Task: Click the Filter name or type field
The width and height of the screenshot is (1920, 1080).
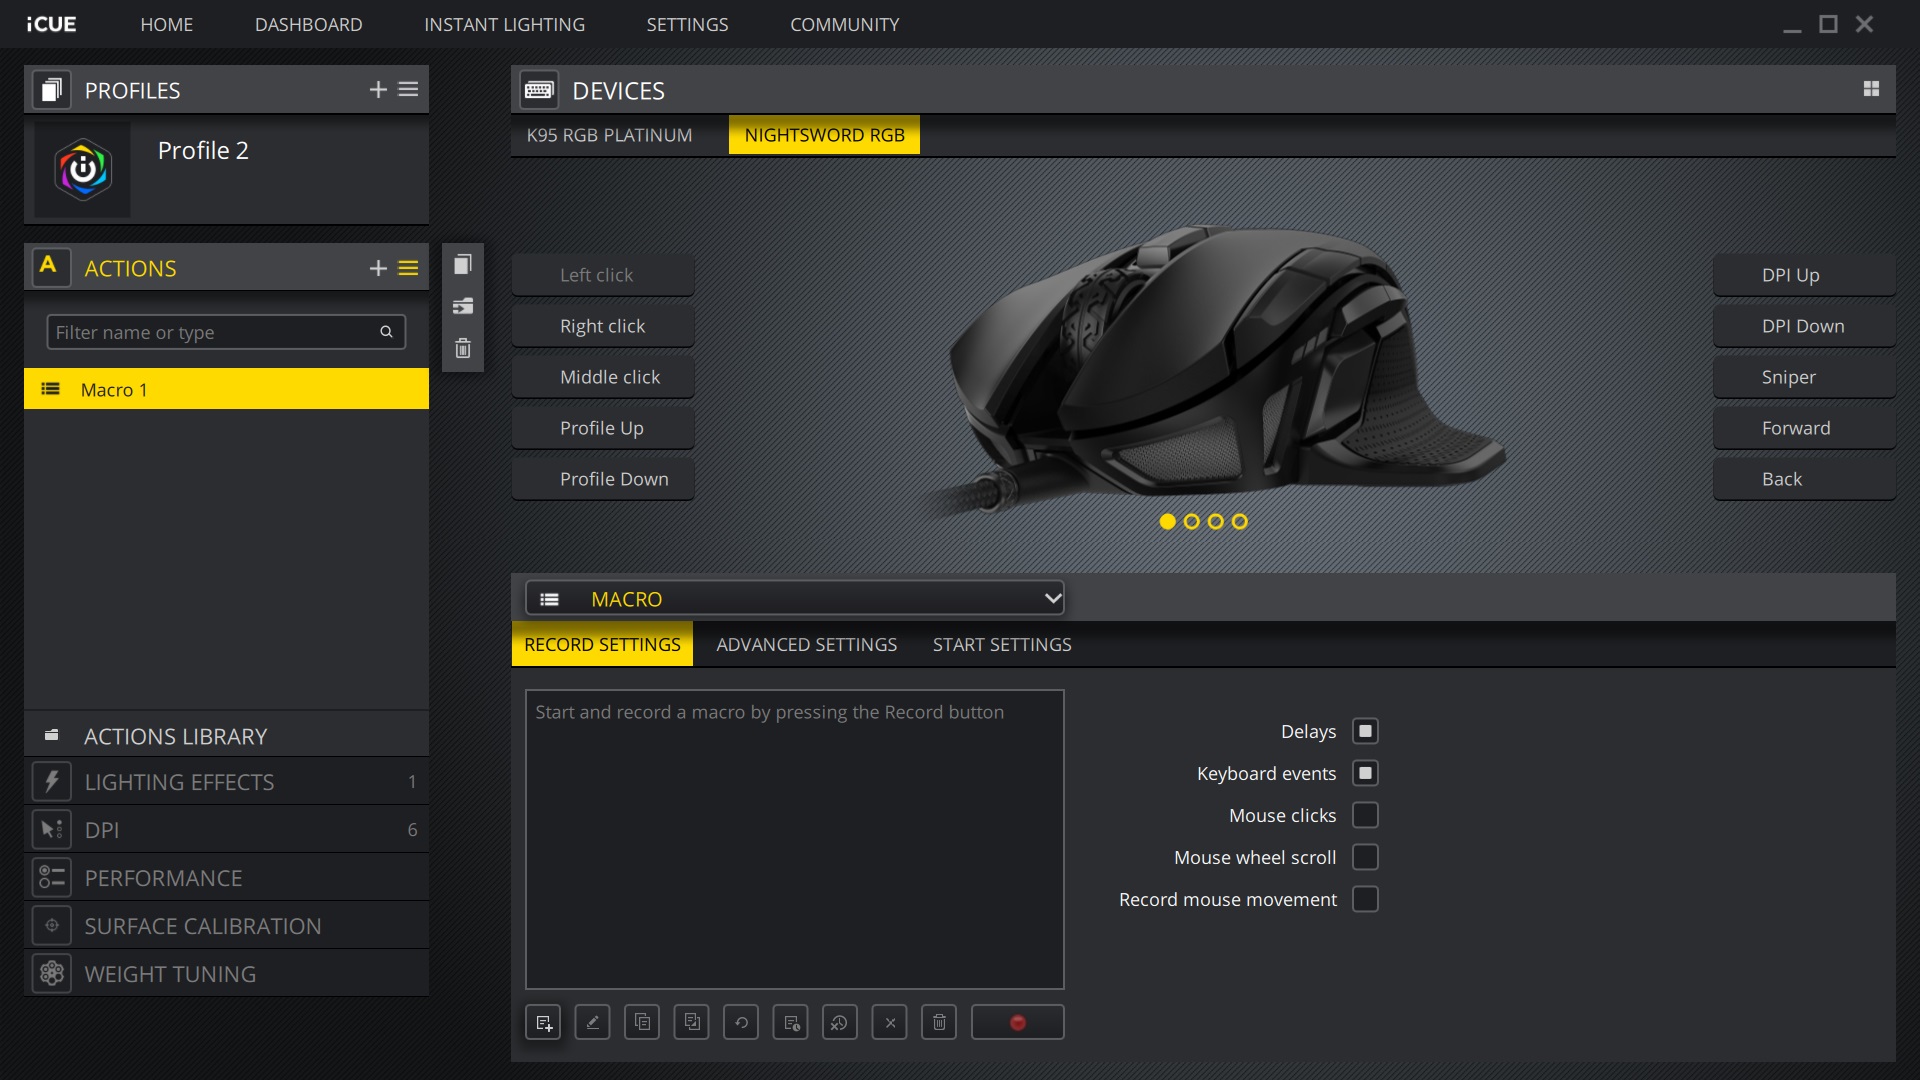Action: [212, 332]
